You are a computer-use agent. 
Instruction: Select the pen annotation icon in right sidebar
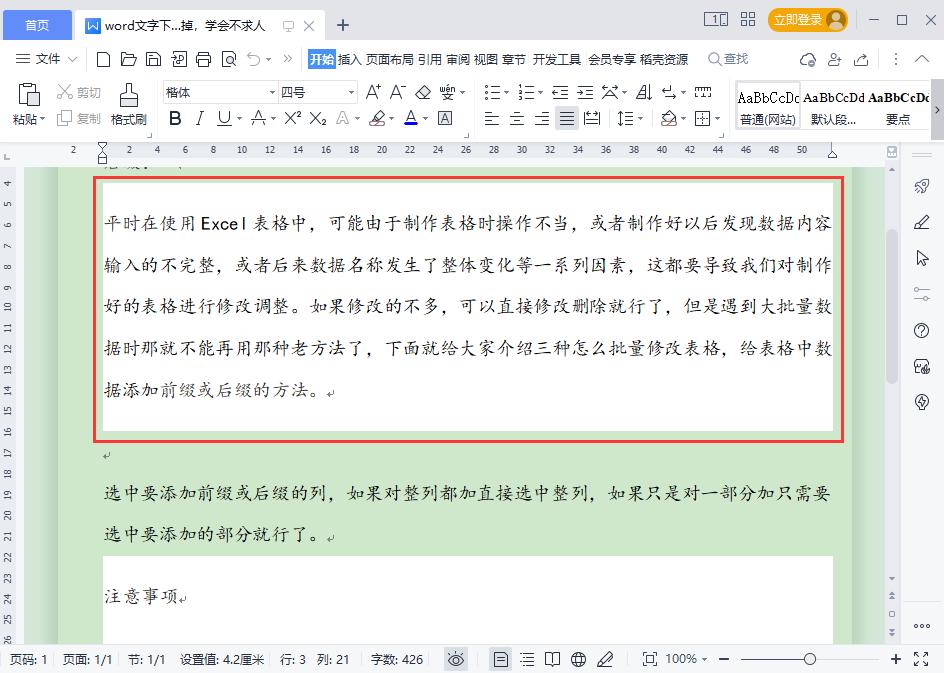tap(922, 222)
